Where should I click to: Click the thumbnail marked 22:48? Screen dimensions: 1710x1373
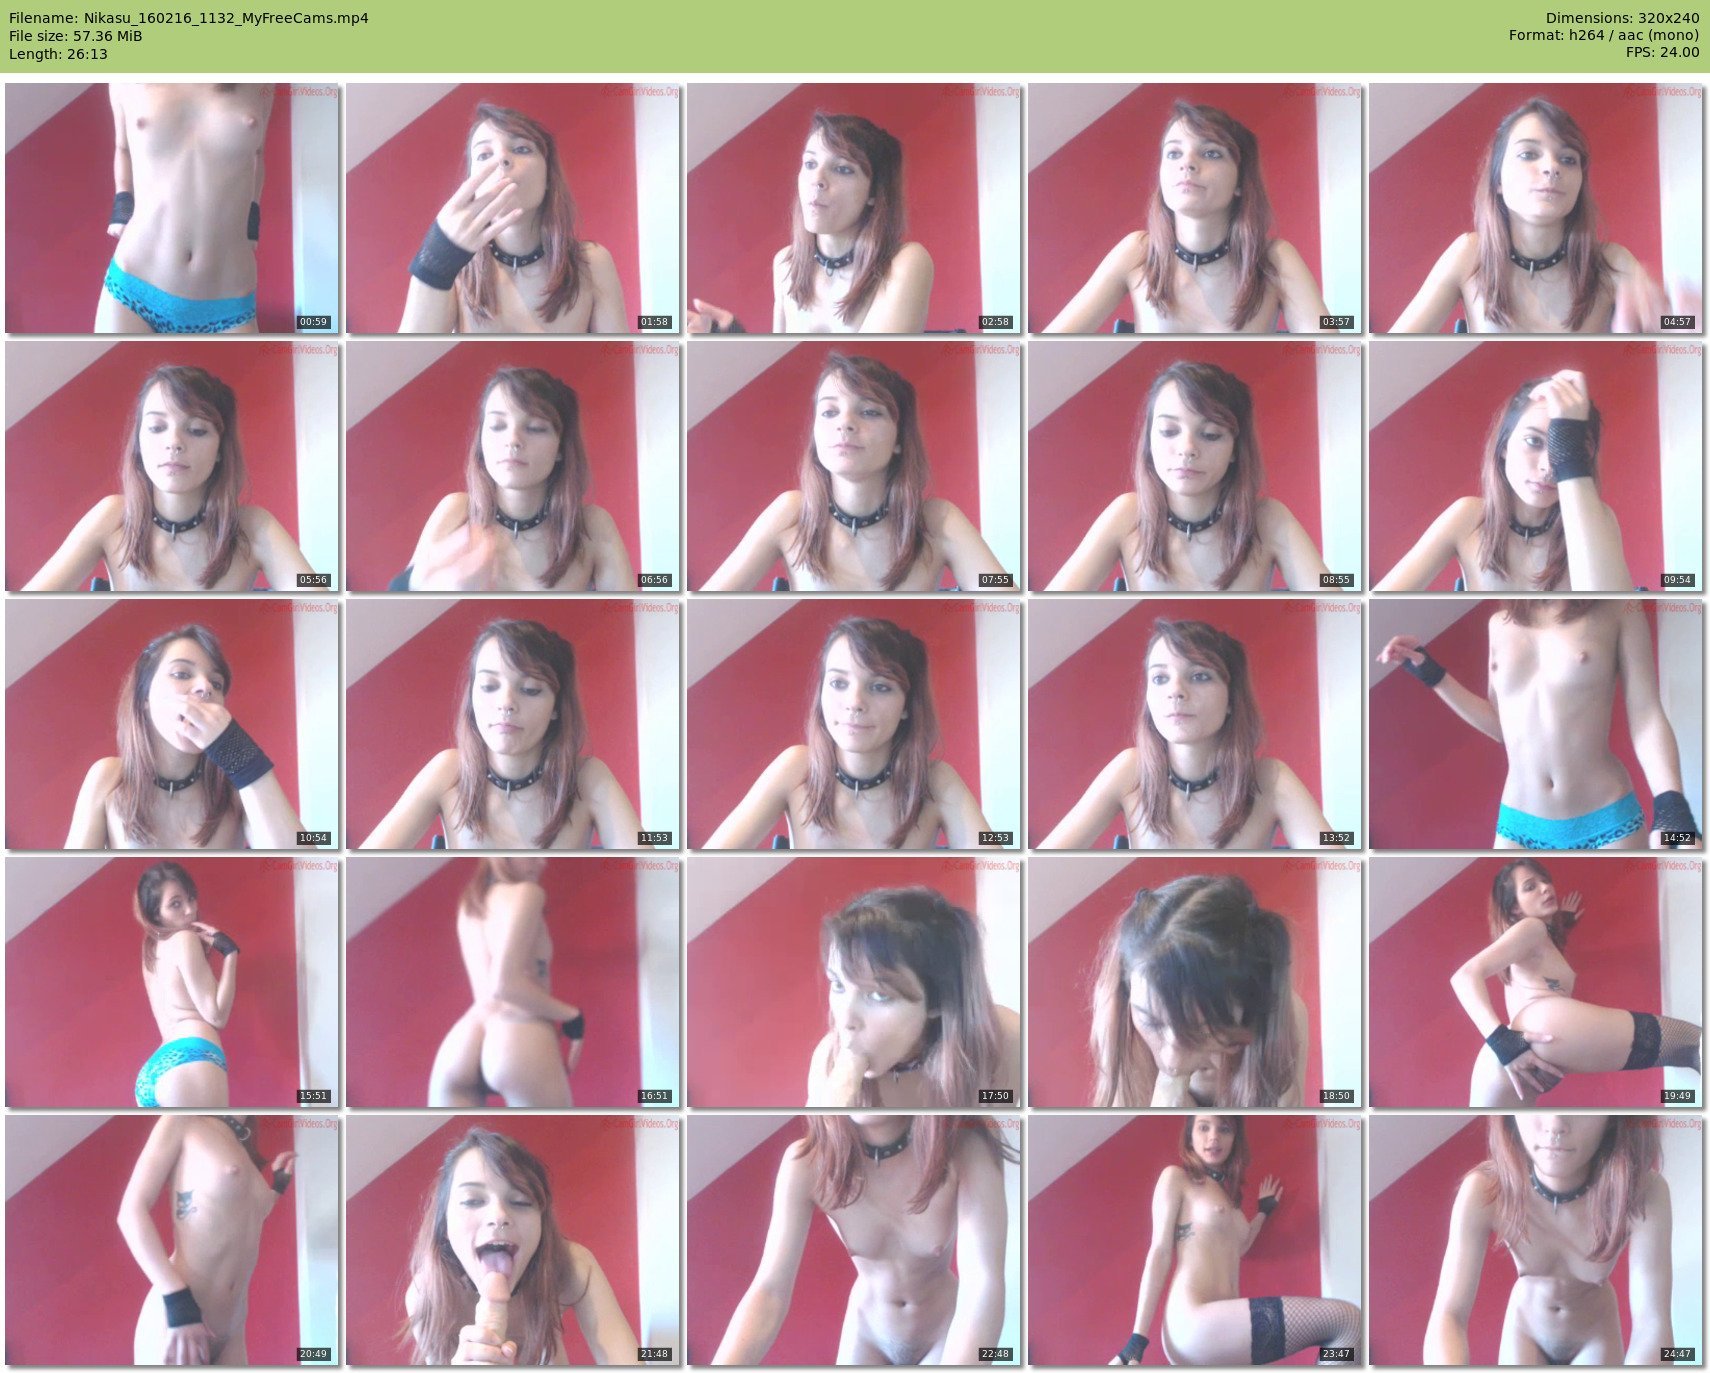pos(854,1240)
